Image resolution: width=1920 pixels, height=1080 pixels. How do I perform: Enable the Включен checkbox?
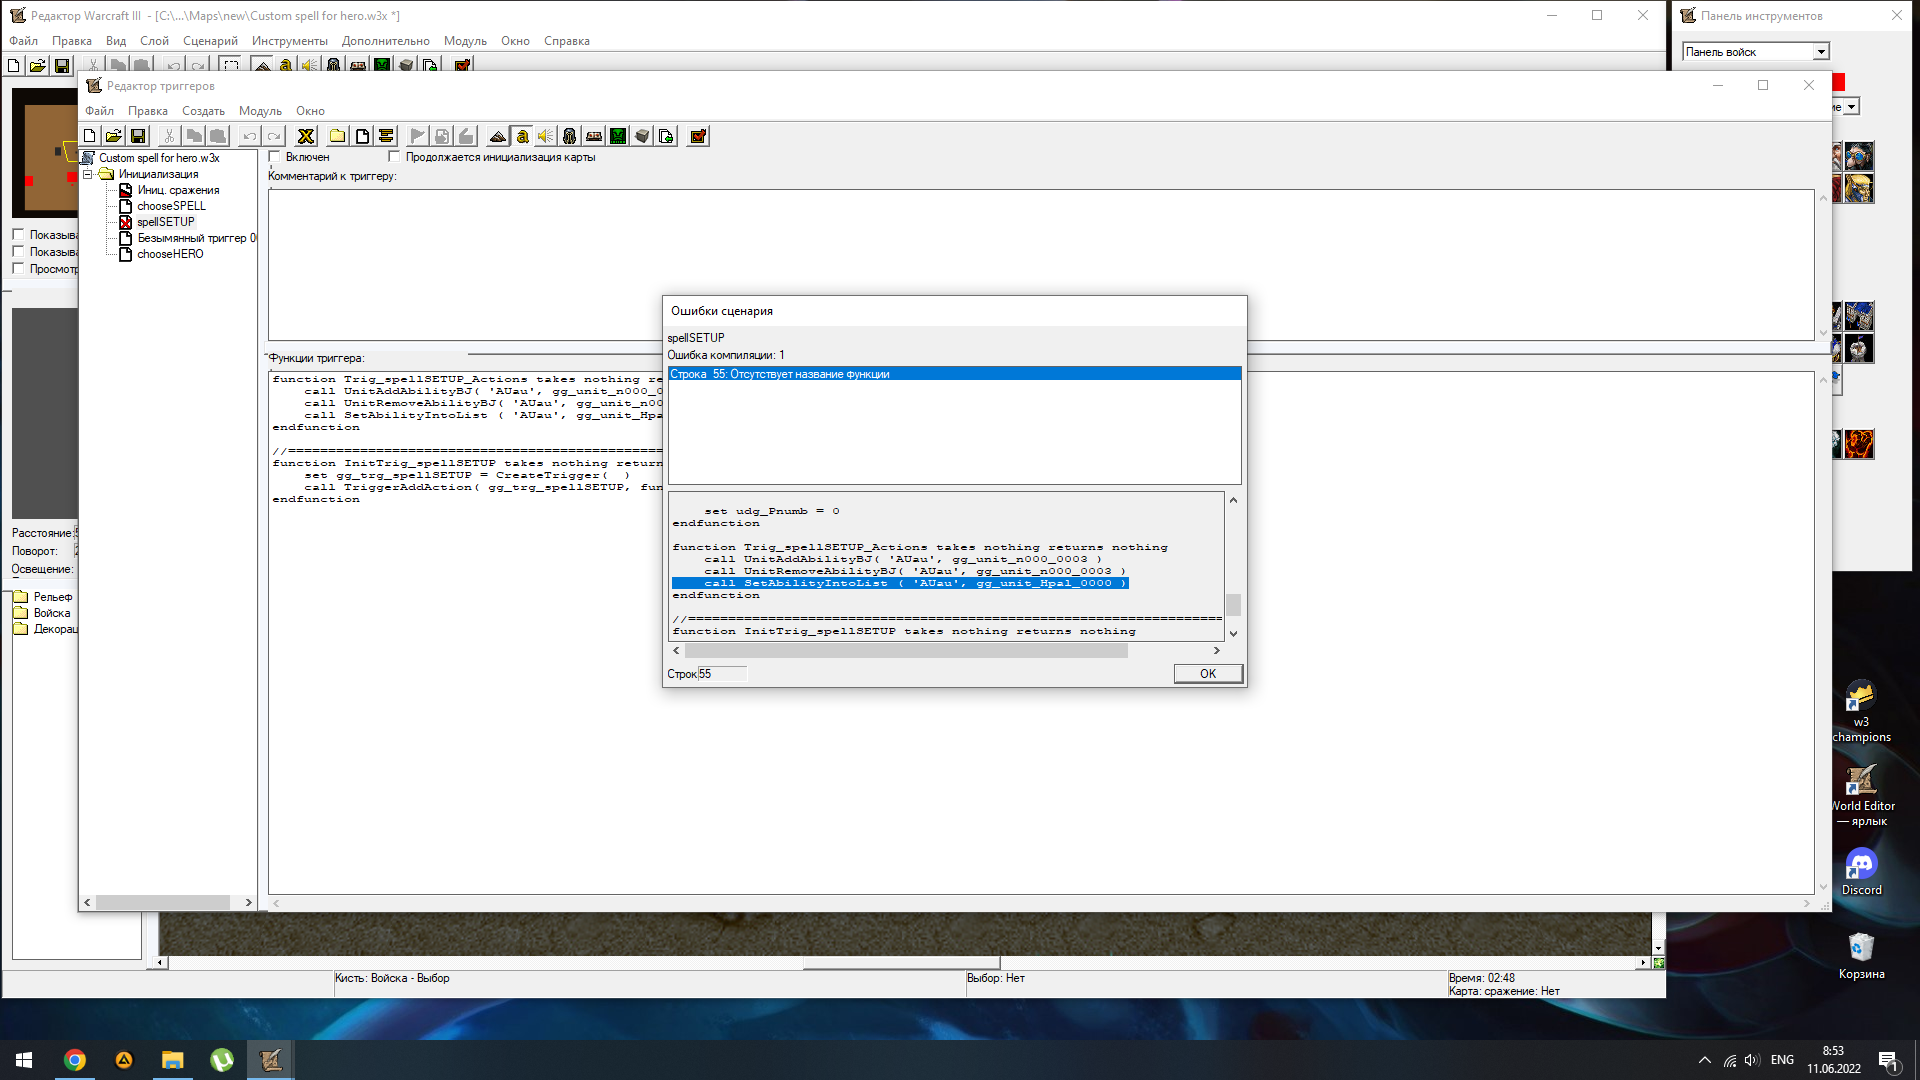click(275, 157)
